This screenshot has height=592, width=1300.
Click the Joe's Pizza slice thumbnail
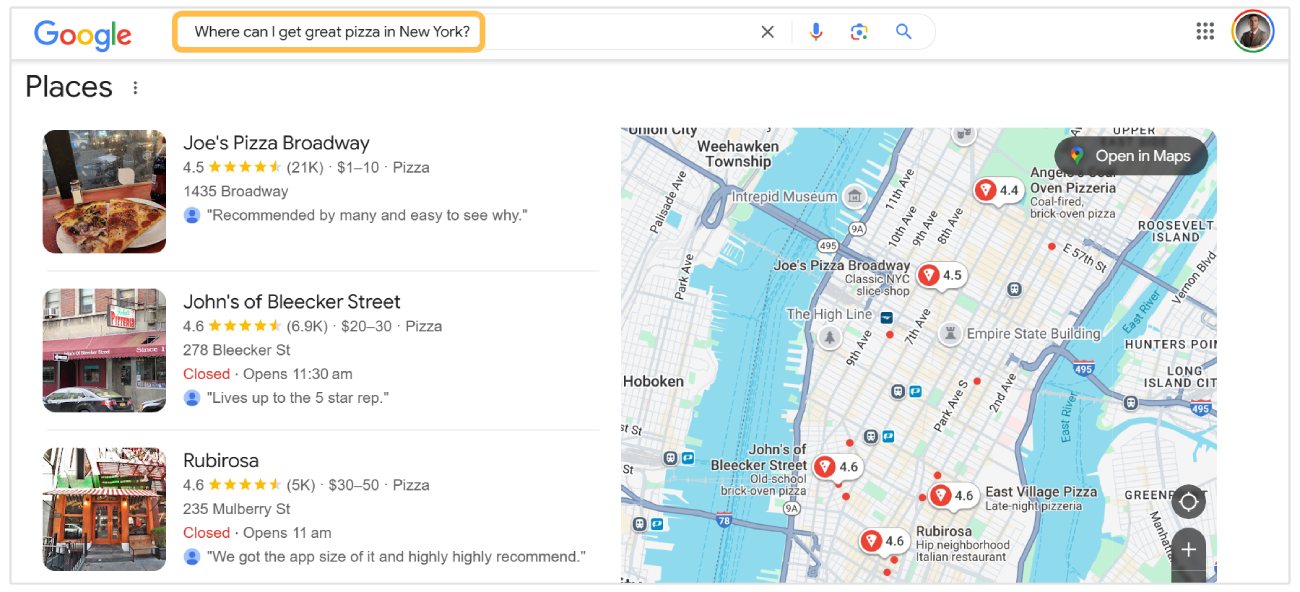(x=104, y=191)
